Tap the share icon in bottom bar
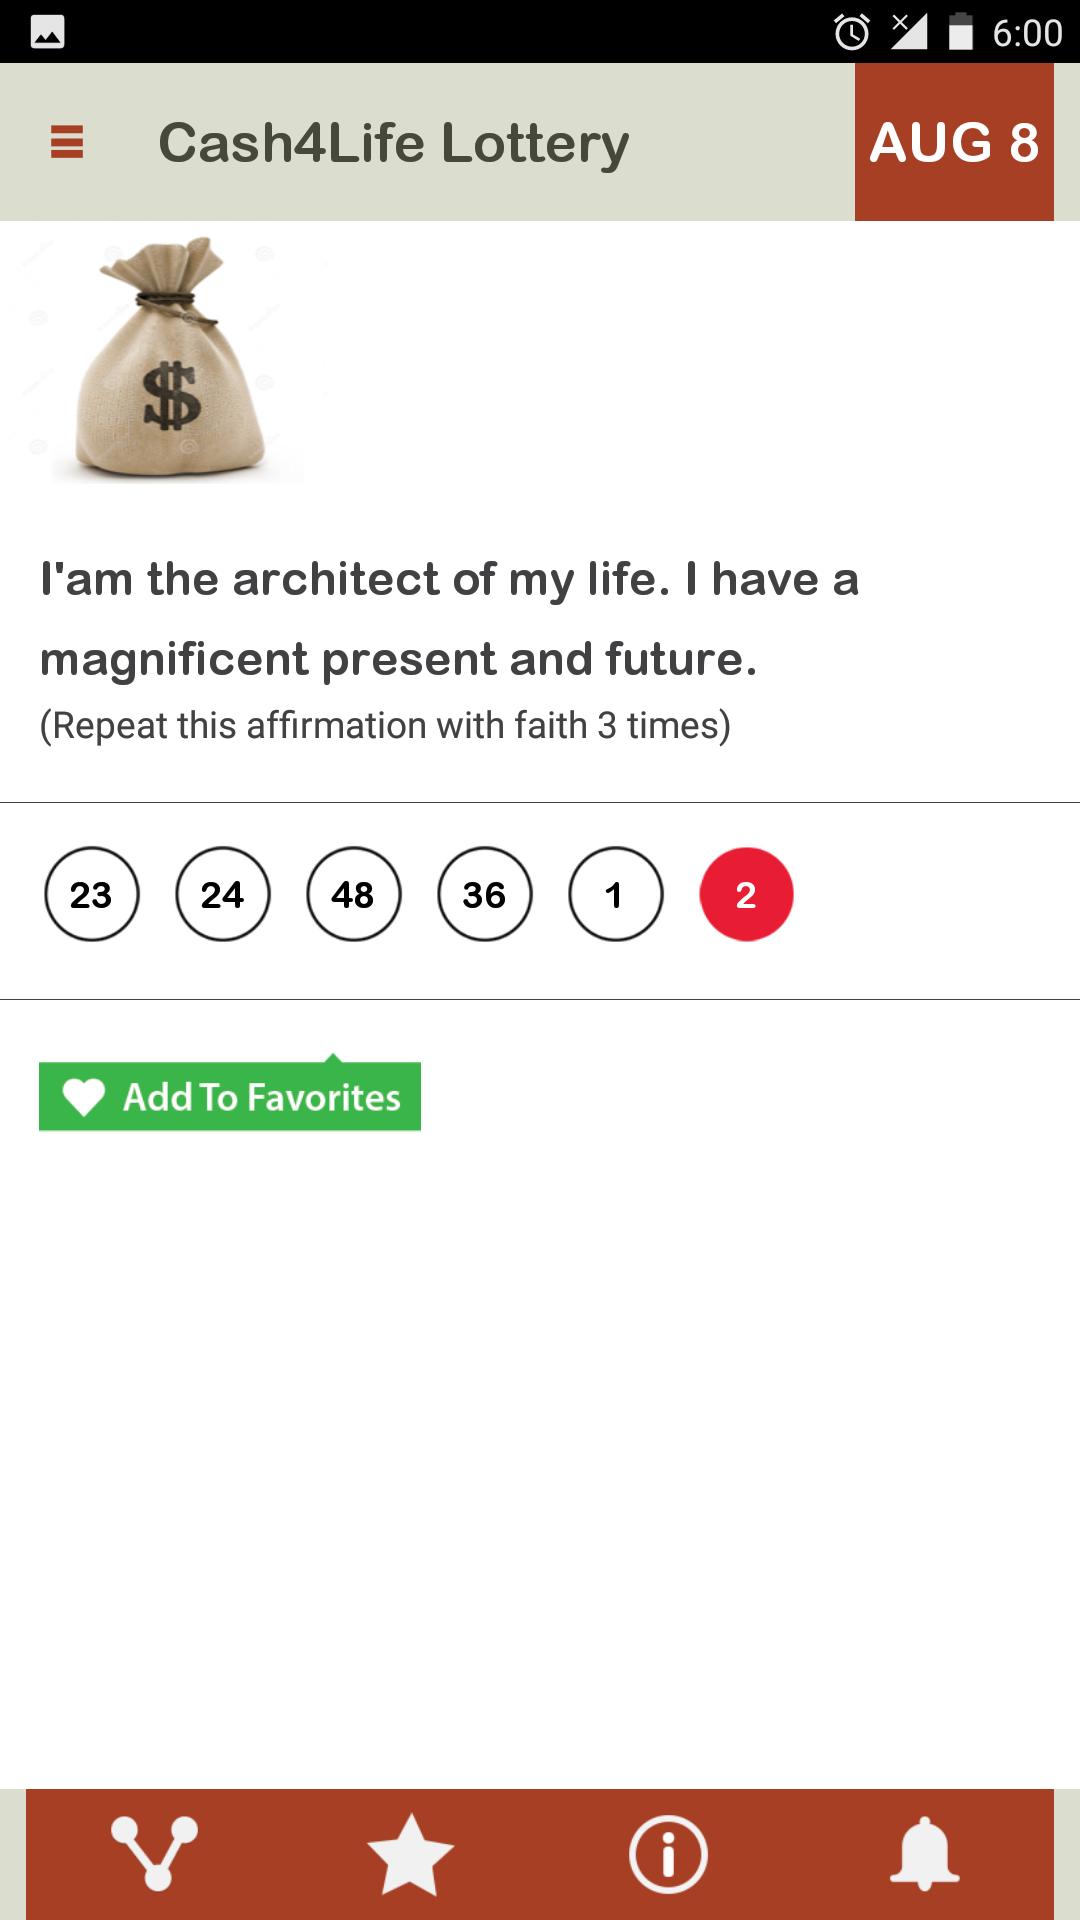The height and width of the screenshot is (1920, 1080). (x=155, y=1854)
